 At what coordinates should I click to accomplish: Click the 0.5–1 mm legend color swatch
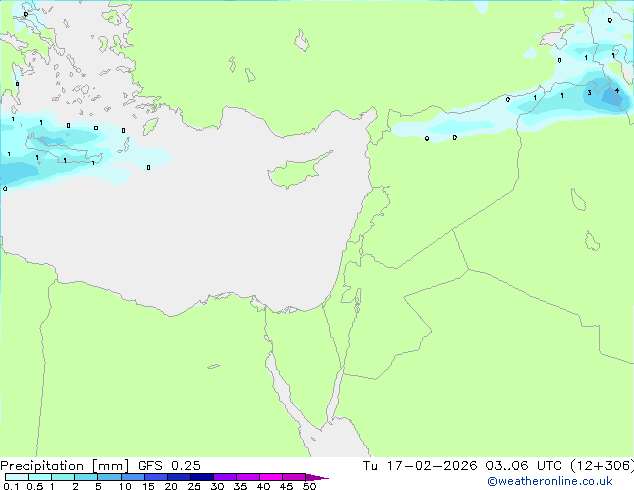[x=40, y=477]
